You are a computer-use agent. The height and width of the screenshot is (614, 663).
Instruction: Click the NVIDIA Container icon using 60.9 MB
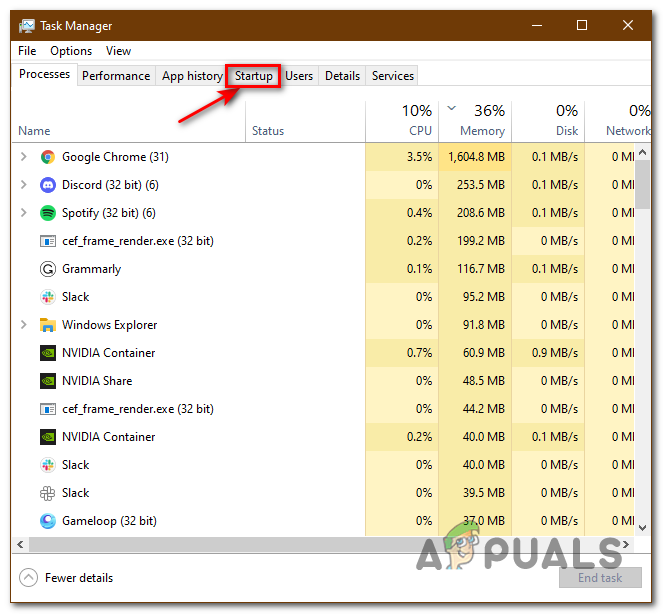(x=48, y=353)
